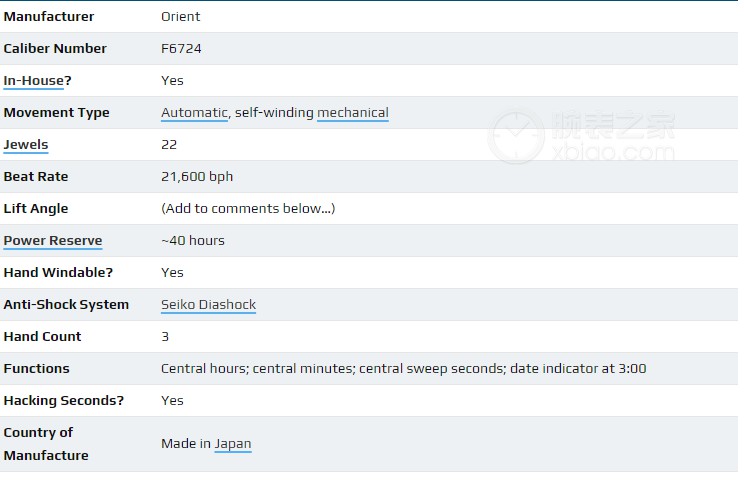Click the Caliber Number label
744x481 pixels.
(x=55, y=48)
